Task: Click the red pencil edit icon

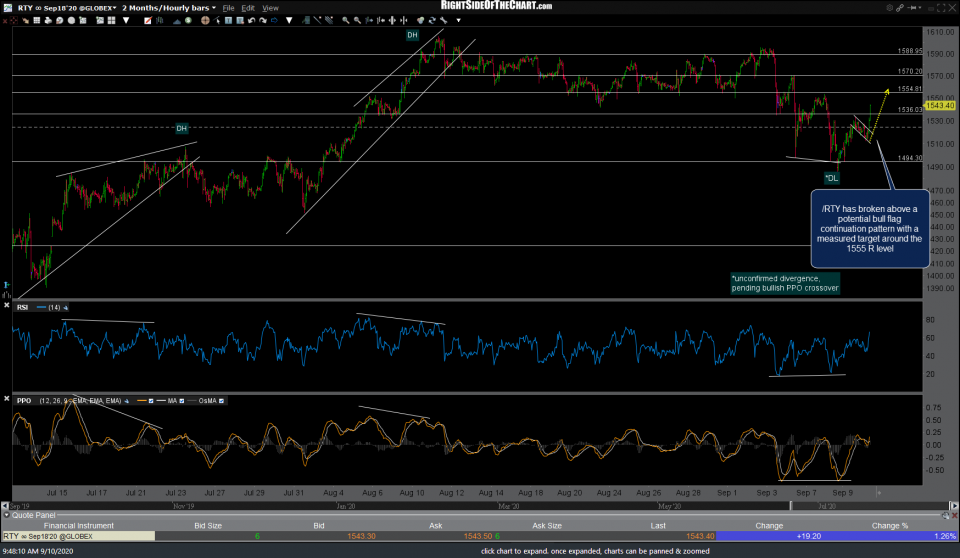Action: pos(148,20)
